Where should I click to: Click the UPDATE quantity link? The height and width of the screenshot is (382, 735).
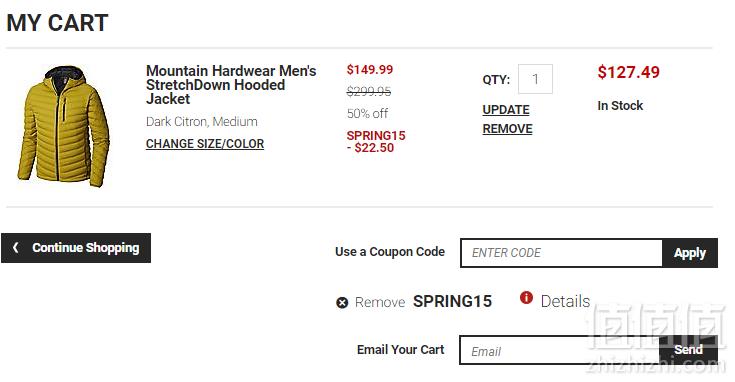click(x=506, y=110)
